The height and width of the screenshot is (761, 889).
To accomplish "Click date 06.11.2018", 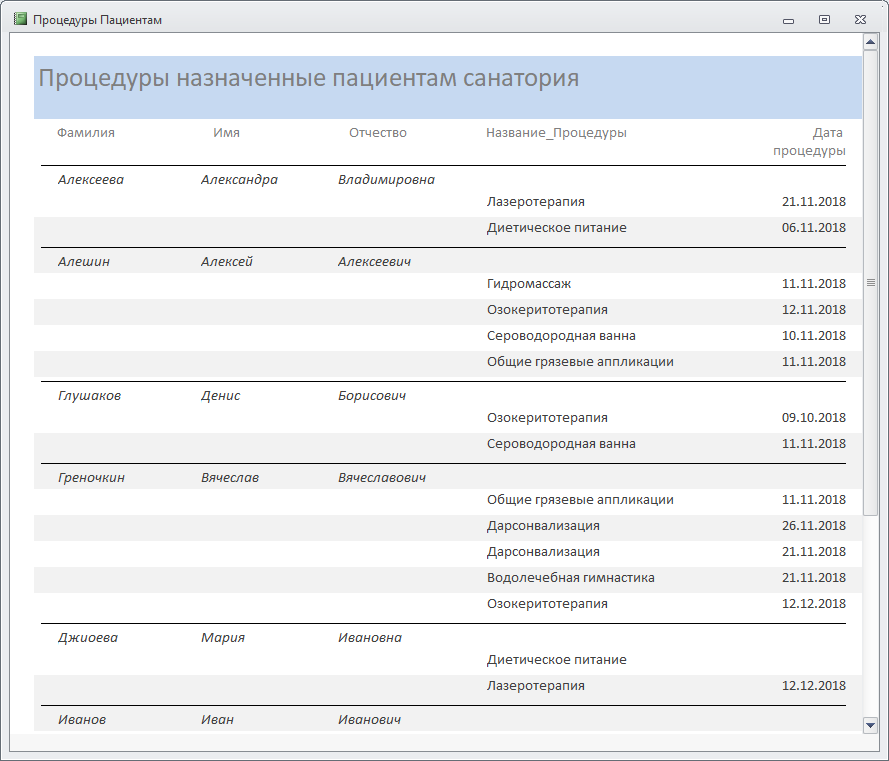I will tap(814, 228).
